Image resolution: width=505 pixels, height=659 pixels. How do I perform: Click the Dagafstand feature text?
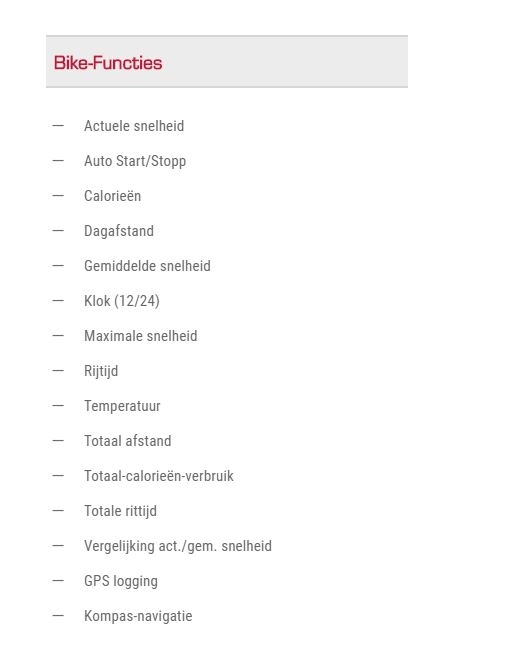coord(119,231)
